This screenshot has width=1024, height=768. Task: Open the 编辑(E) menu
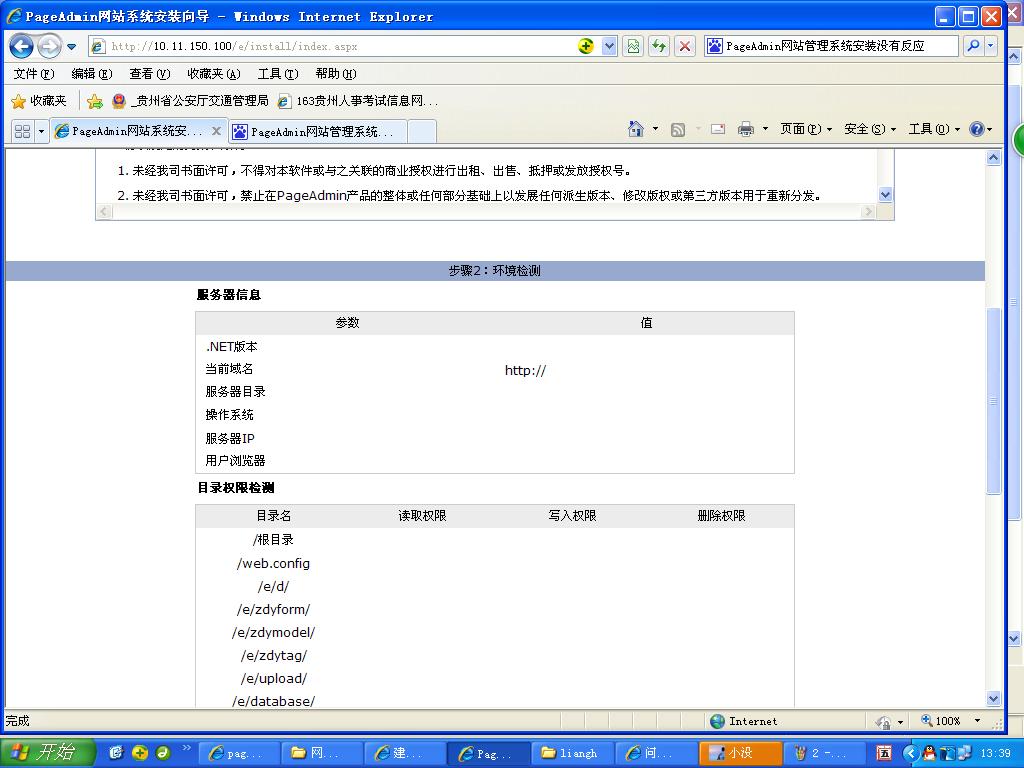(91, 74)
